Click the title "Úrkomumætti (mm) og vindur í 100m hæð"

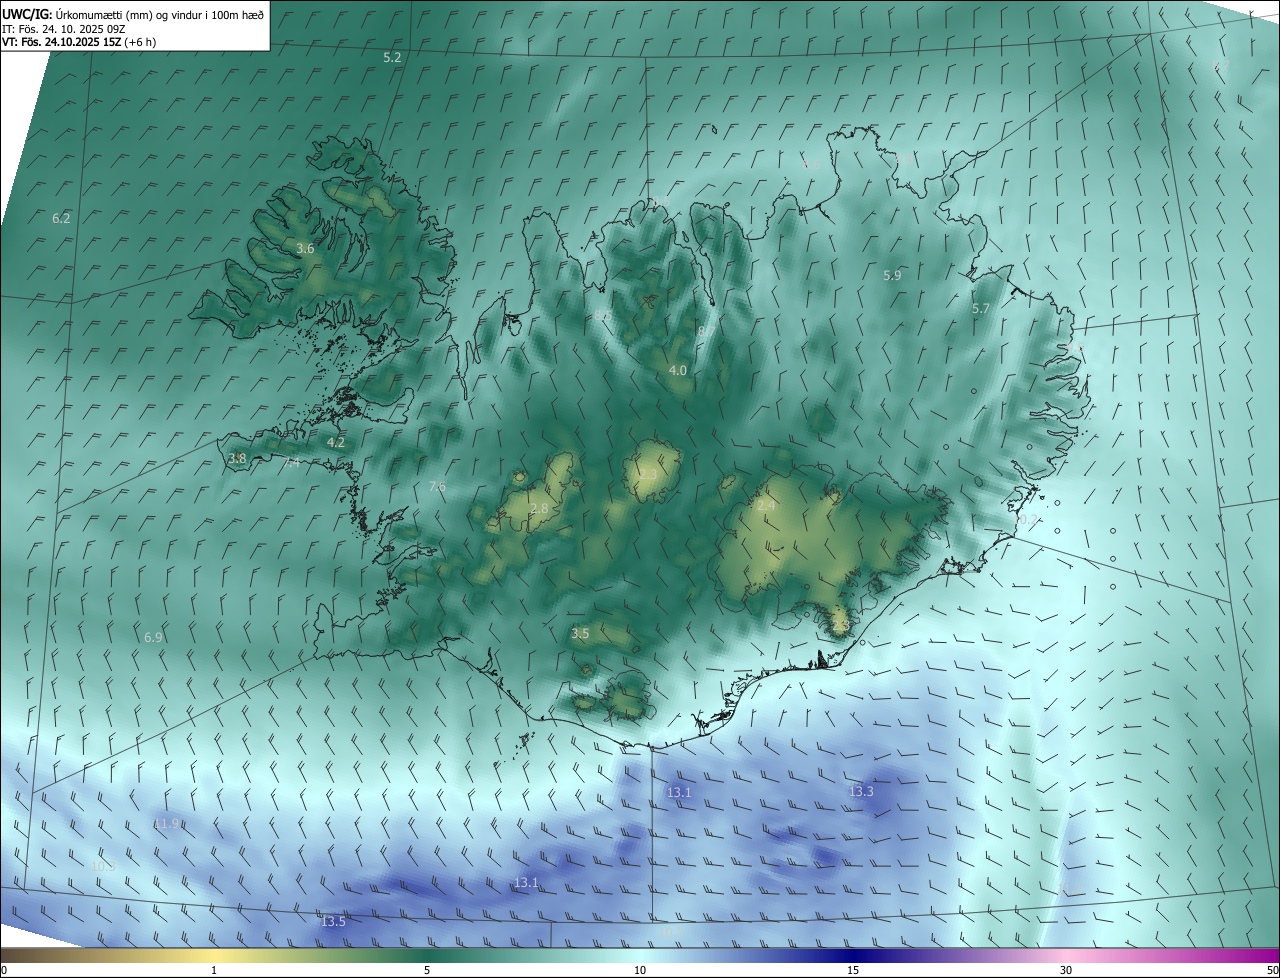(160, 15)
